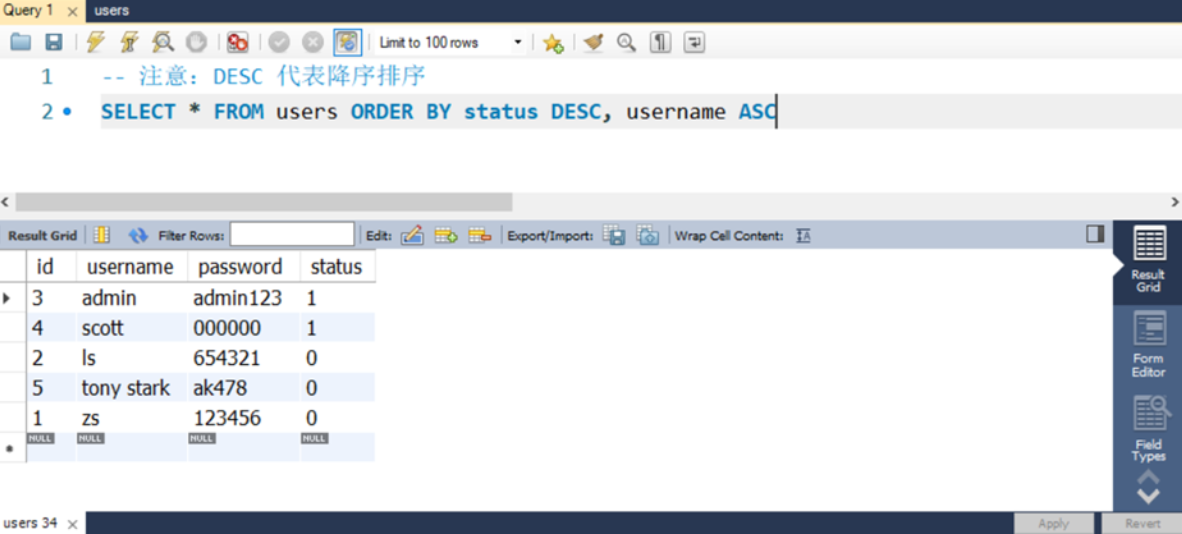Toggle stop-on-error execution icon
Image resolution: width=1182 pixels, height=534 pixels.
tap(238, 42)
